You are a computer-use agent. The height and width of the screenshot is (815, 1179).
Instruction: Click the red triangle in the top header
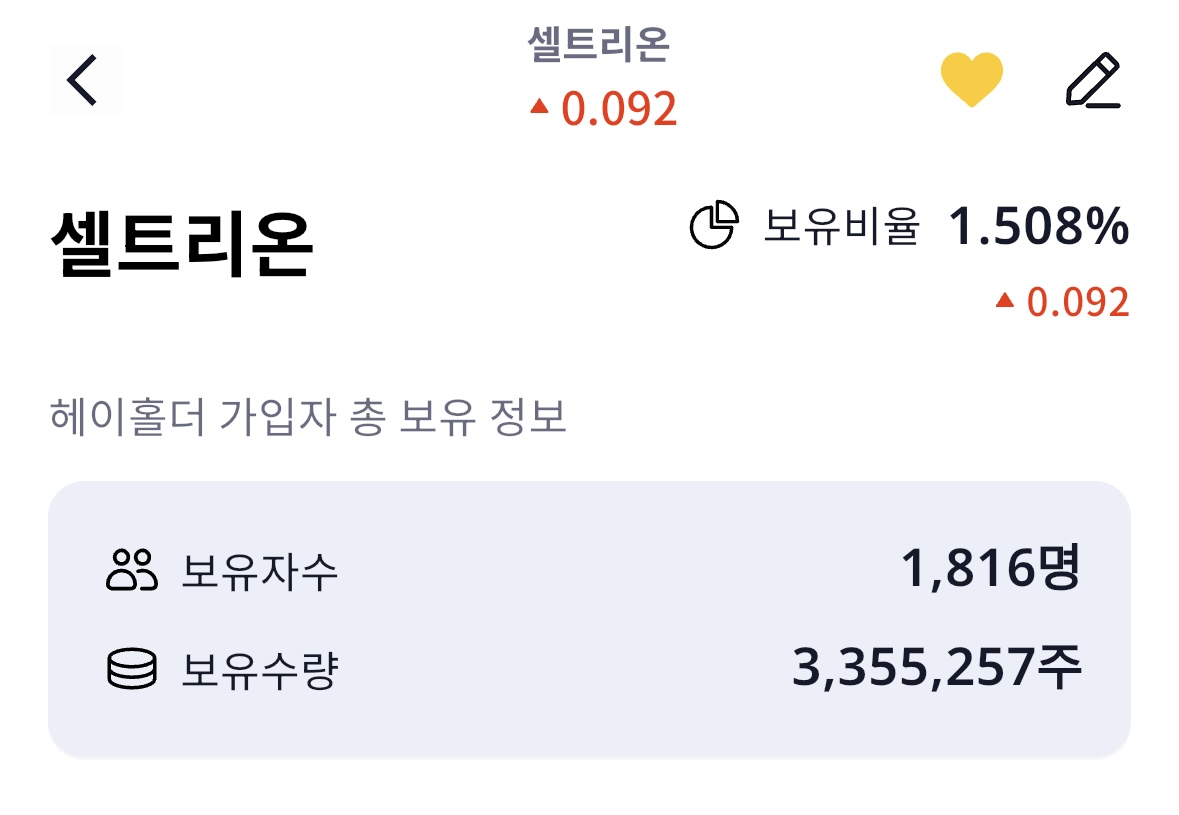coord(540,106)
